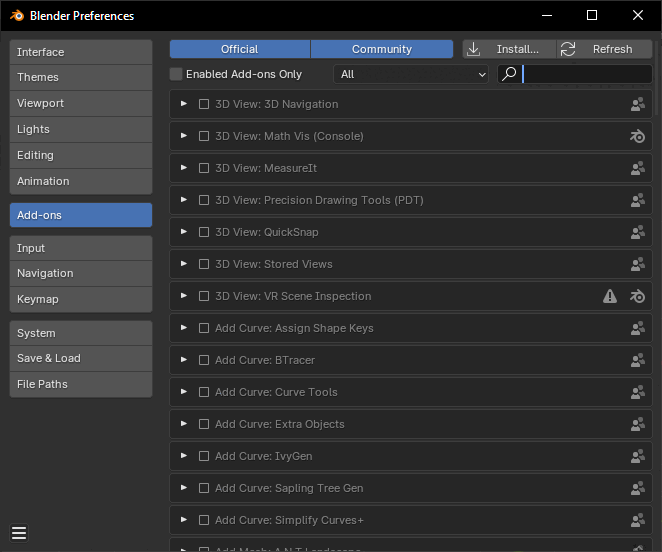Click community icon on Precision Drawing Tools row

(638, 200)
